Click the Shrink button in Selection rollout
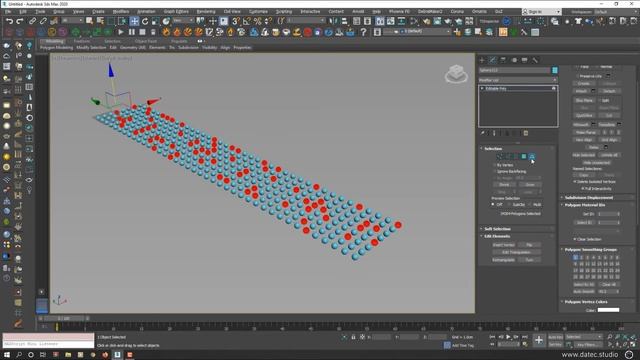This screenshot has width=640, height=360. pos(504,184)
